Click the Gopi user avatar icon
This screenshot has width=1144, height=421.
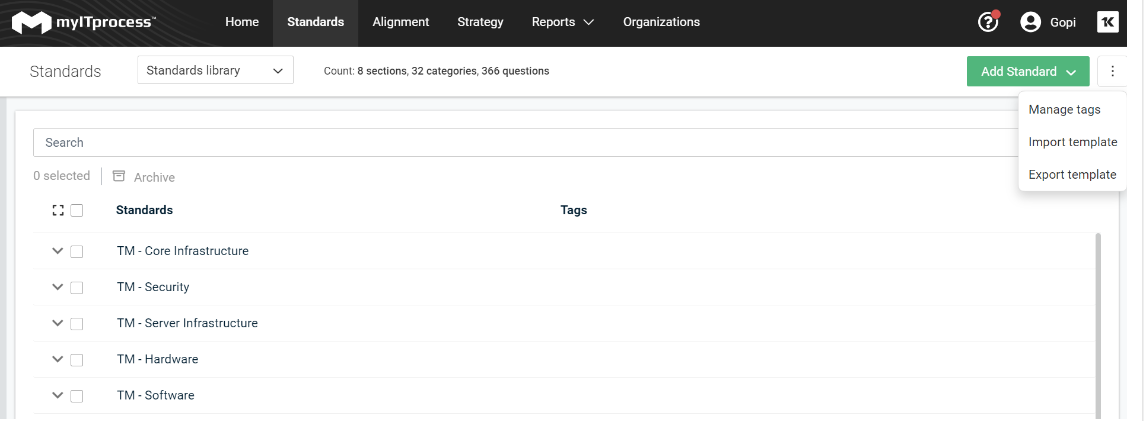tap(1030, 22)
